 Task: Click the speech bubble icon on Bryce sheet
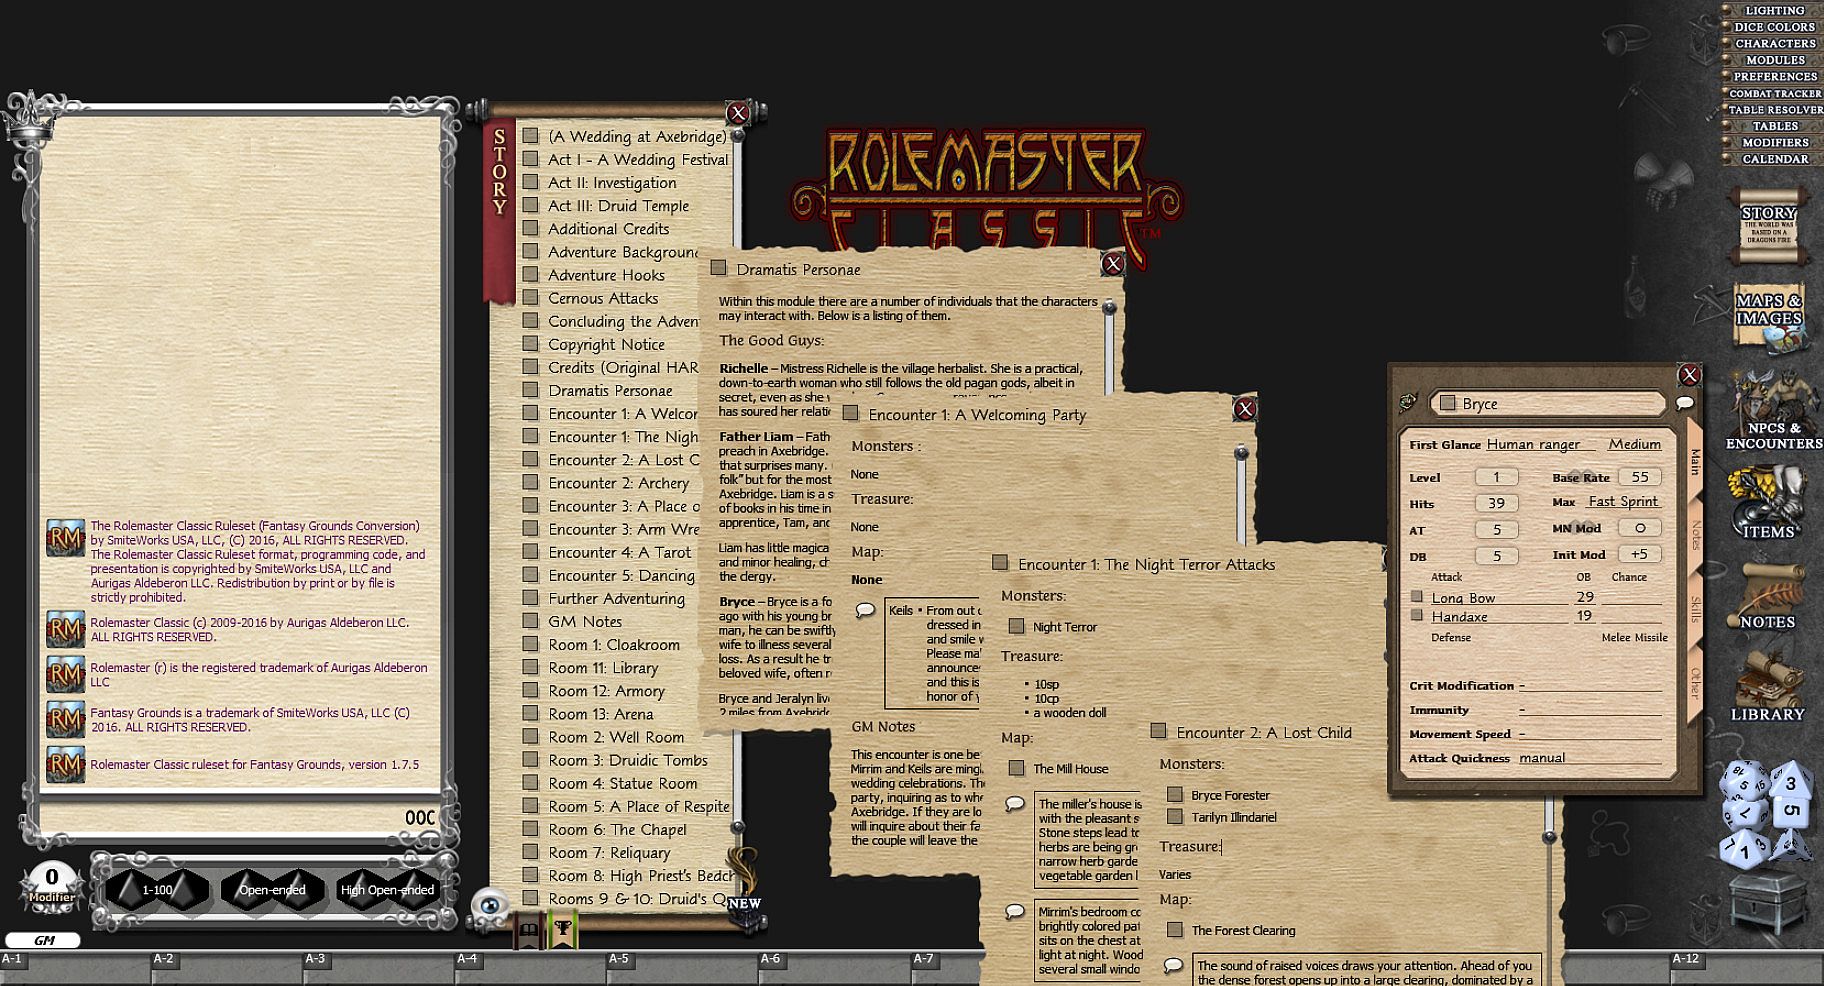pyautogui.click(x=1685, y=403)
